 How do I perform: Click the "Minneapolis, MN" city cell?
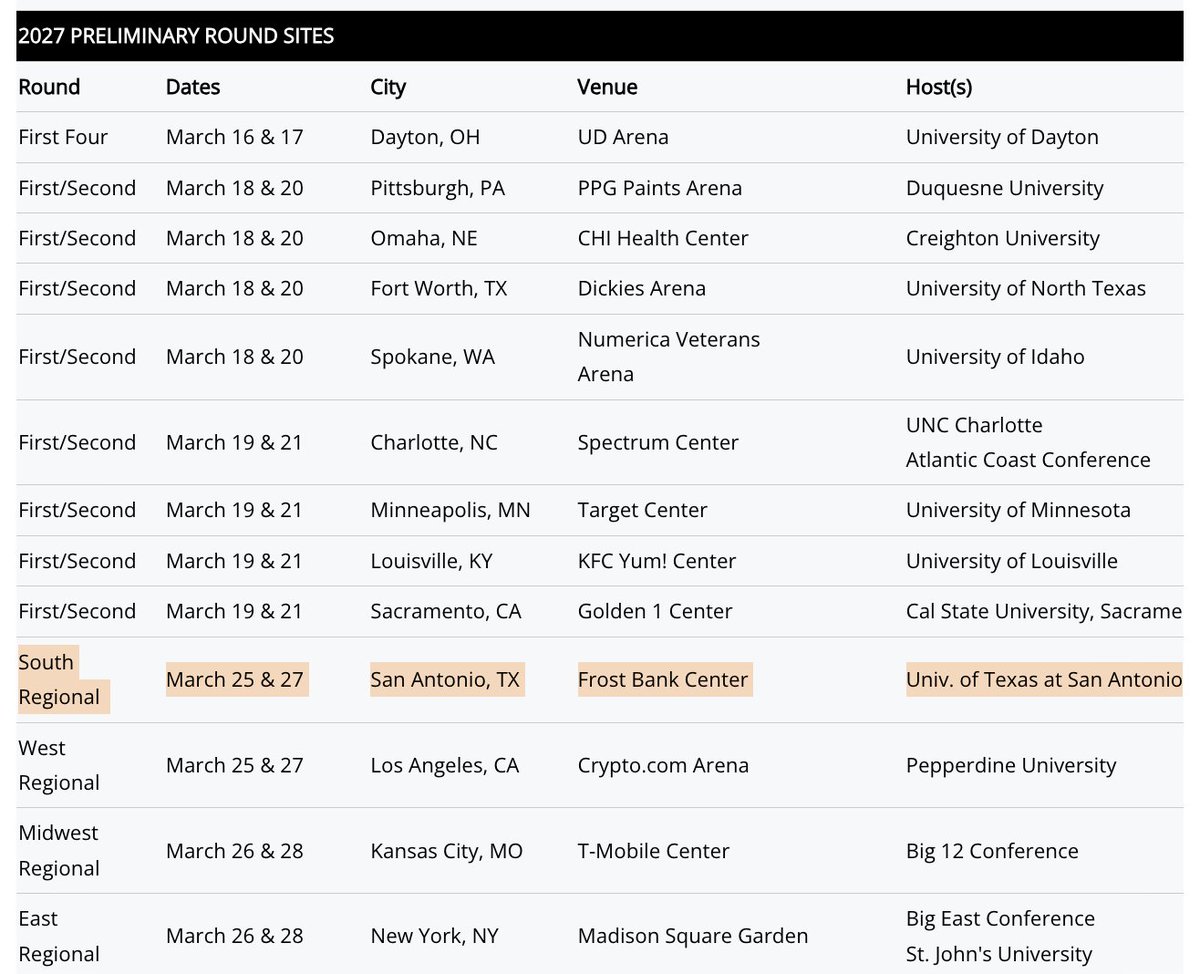(x=450, y=510)
